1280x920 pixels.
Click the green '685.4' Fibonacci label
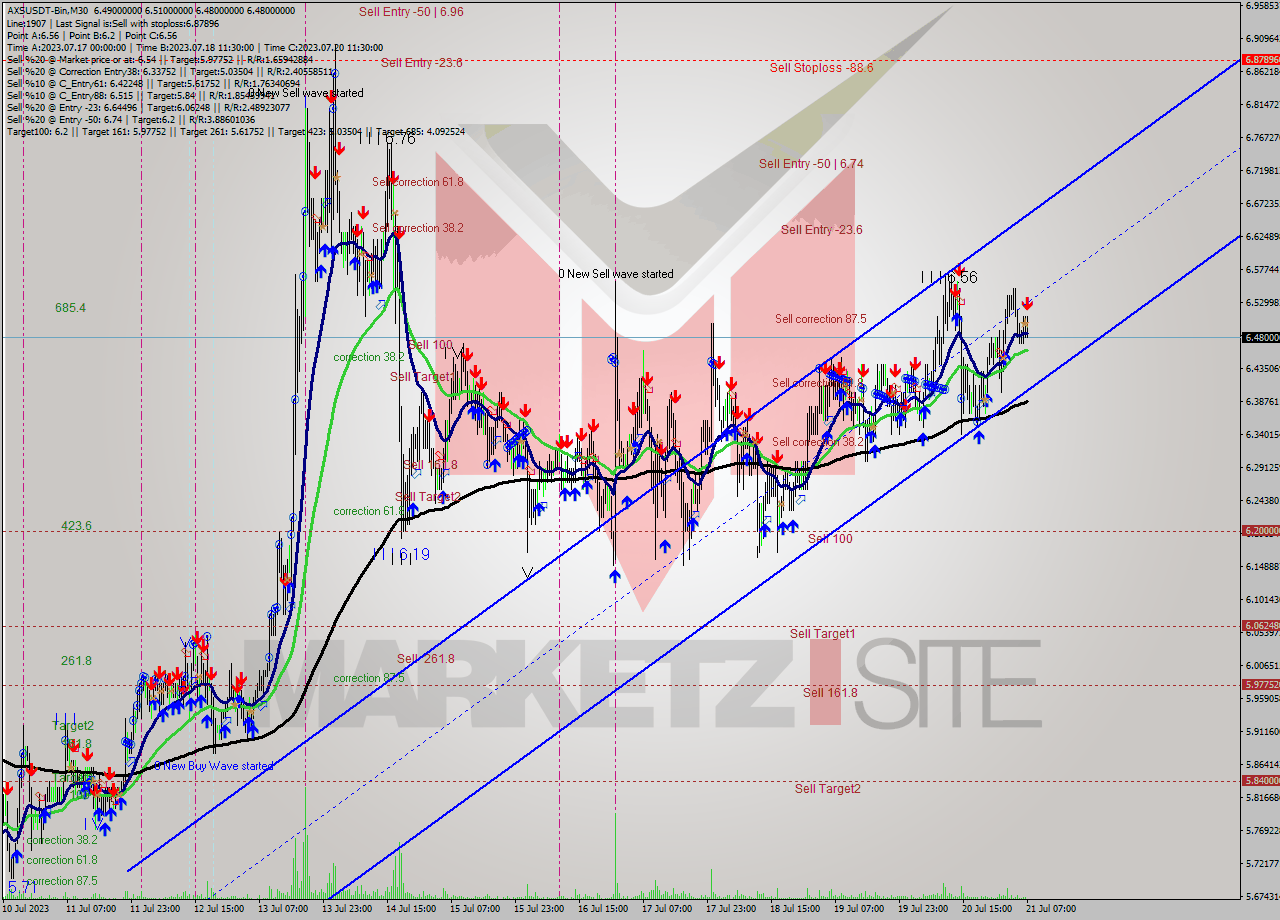point(70,308)
